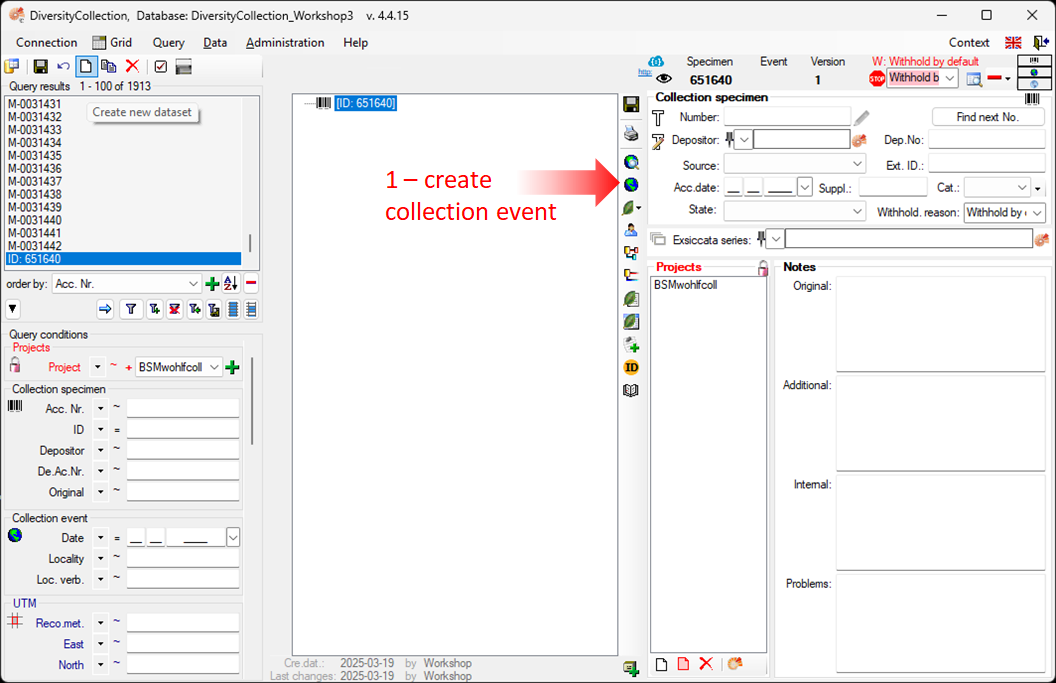The width and height of the screenshot is (1056, 683).
Task: Click the save icon in the left toolbar
Action: click(40, 66)
